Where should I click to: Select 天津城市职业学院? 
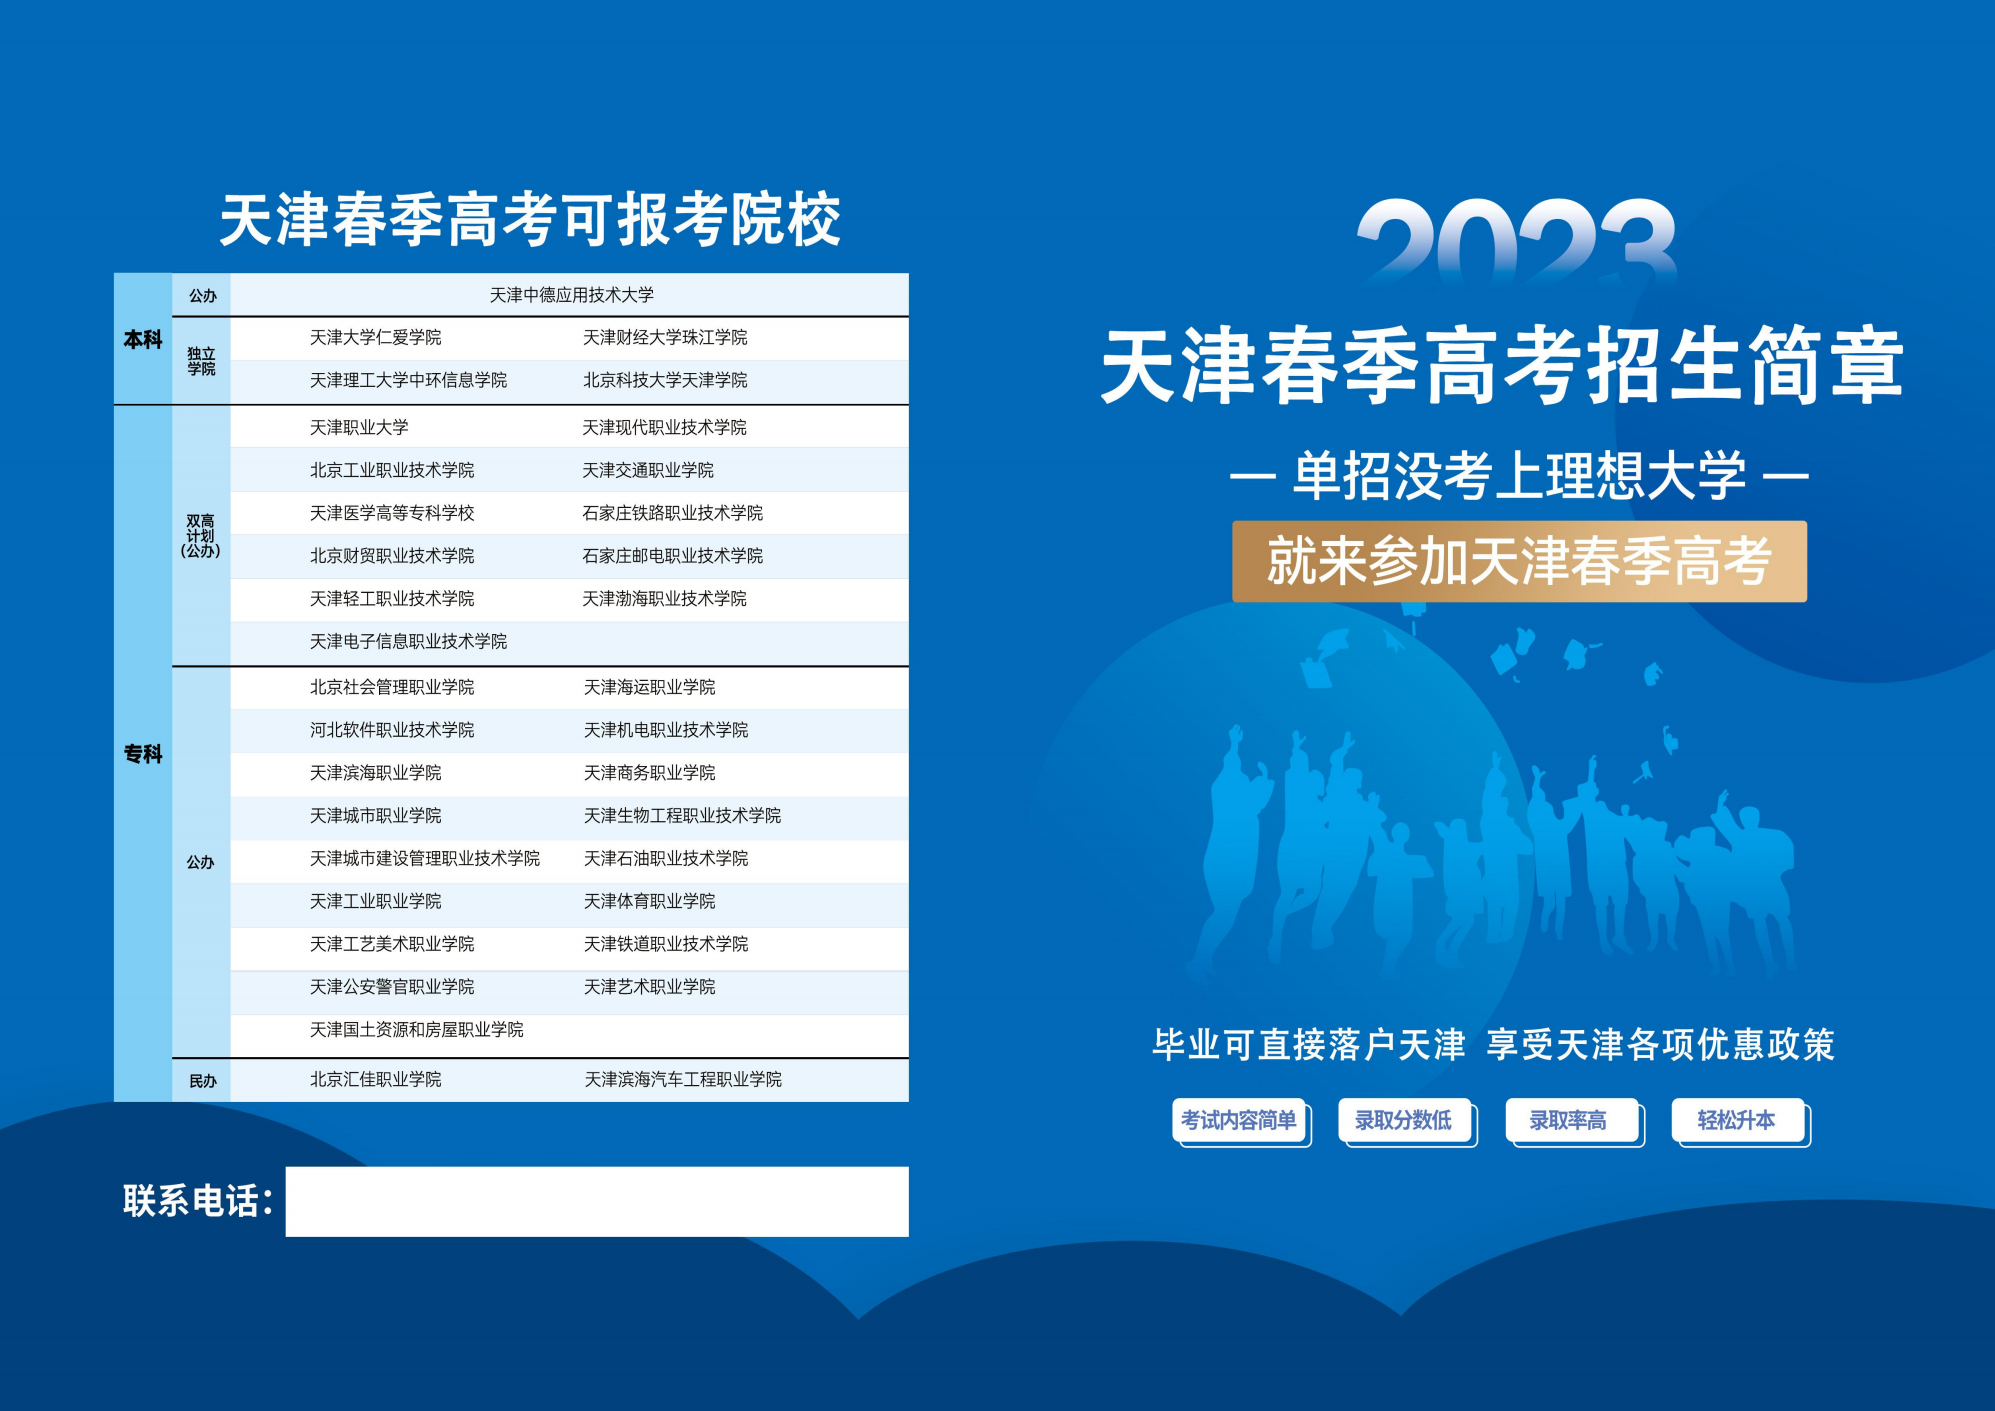click(x=375, y=816)
